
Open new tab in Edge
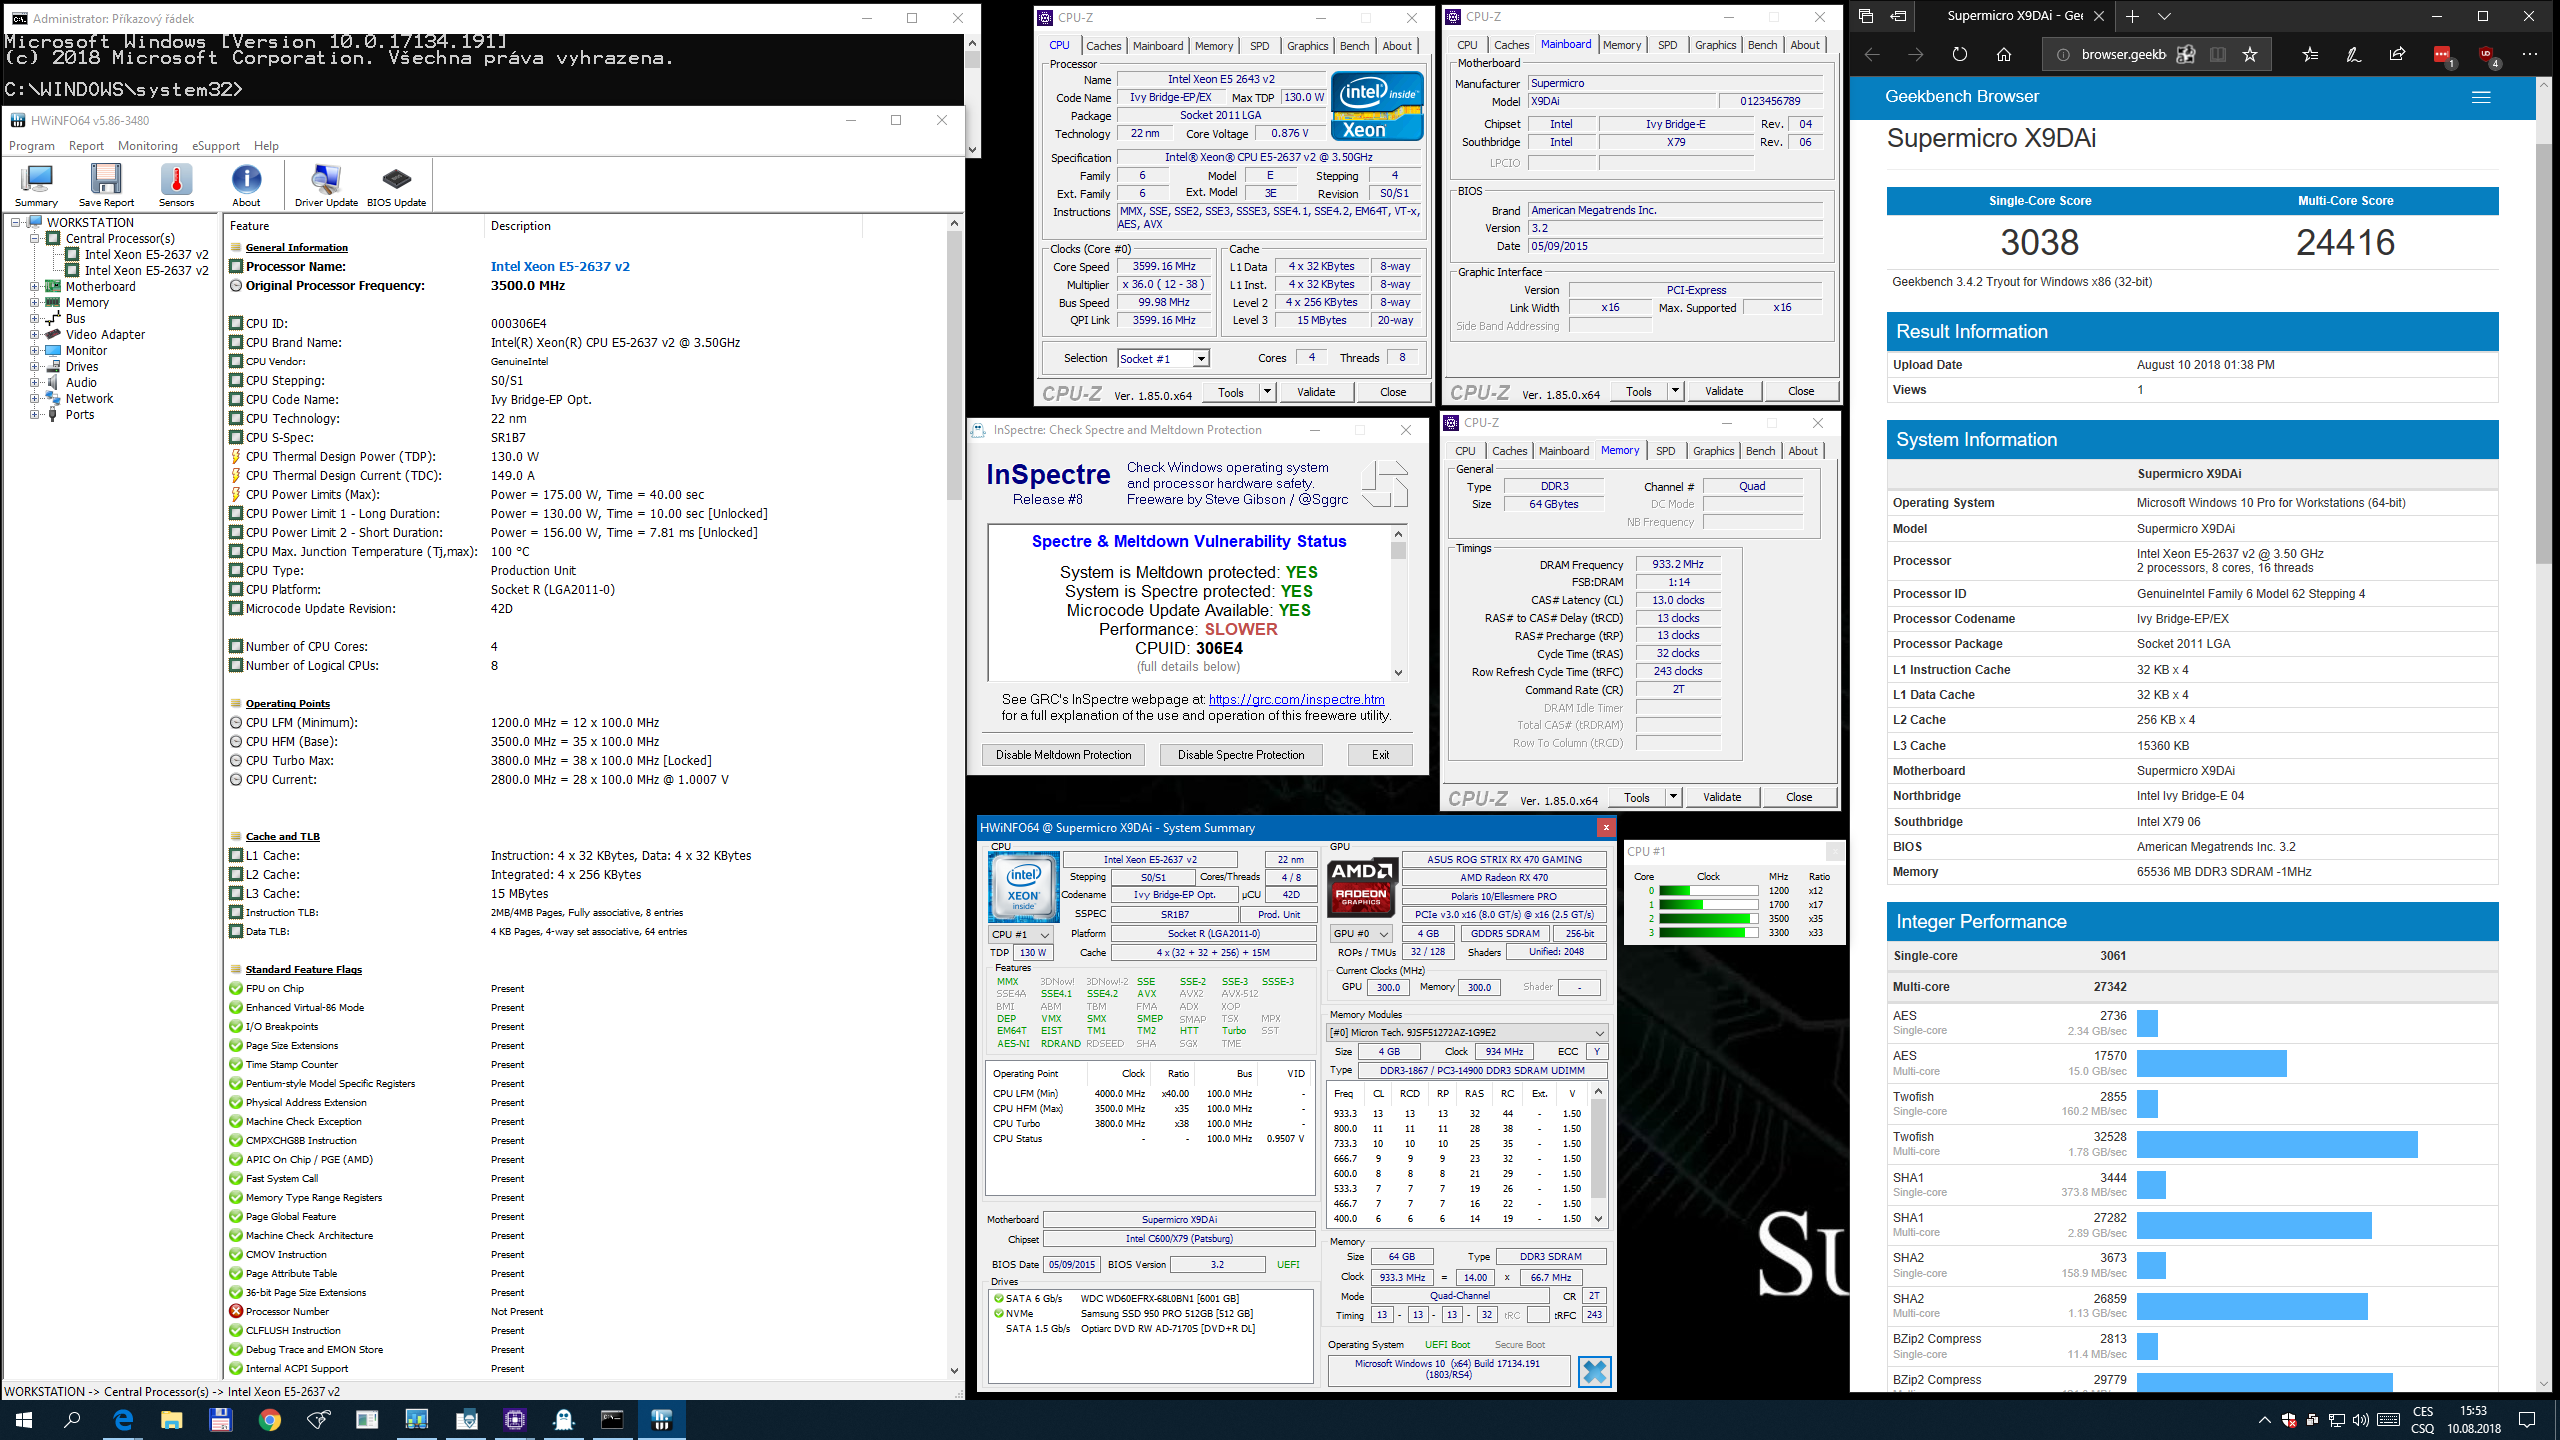(x=2132, y=16)
